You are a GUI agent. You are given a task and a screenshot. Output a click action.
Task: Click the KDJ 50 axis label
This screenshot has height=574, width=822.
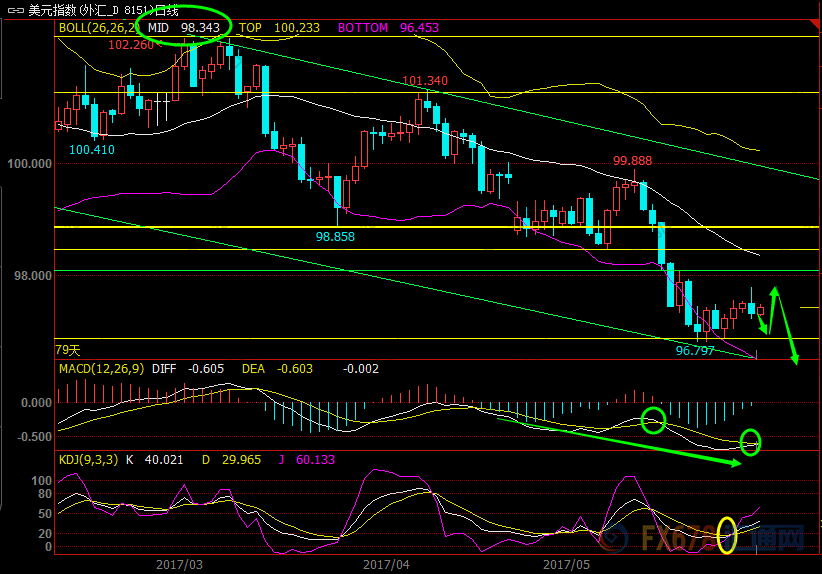coord(45,514)
